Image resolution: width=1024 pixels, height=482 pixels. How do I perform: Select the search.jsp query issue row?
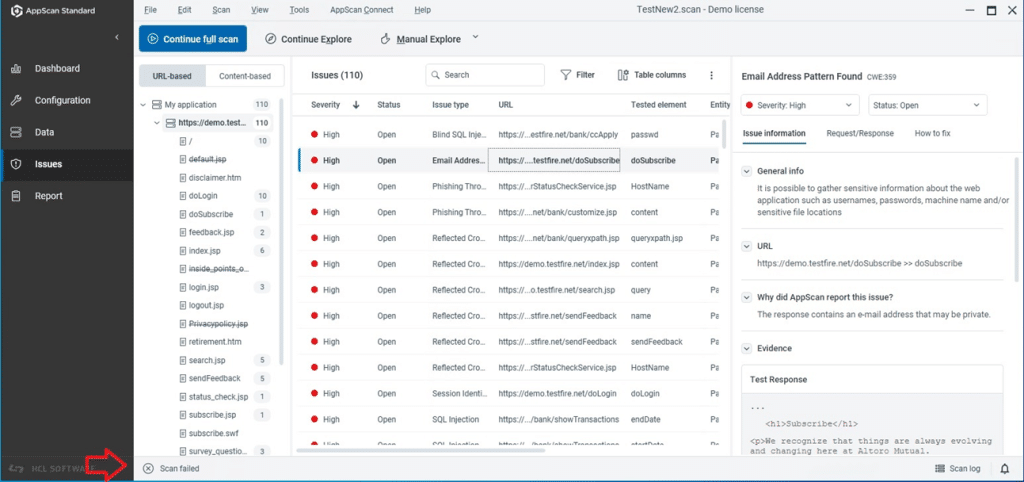[x=508, y=290]
